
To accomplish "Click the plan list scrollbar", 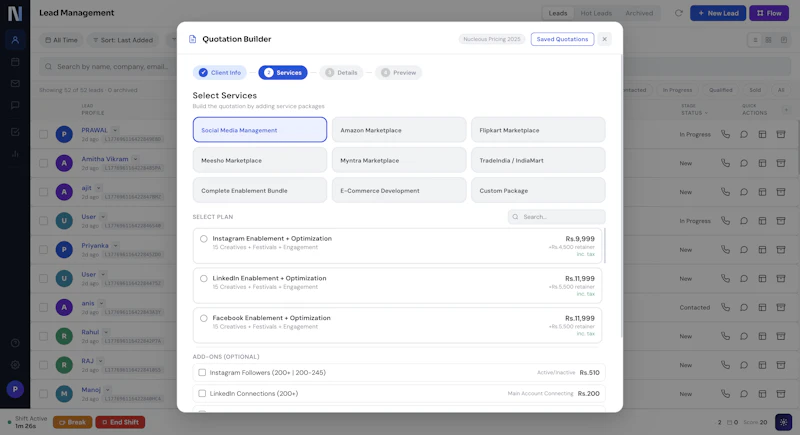I will coord(605,246).
